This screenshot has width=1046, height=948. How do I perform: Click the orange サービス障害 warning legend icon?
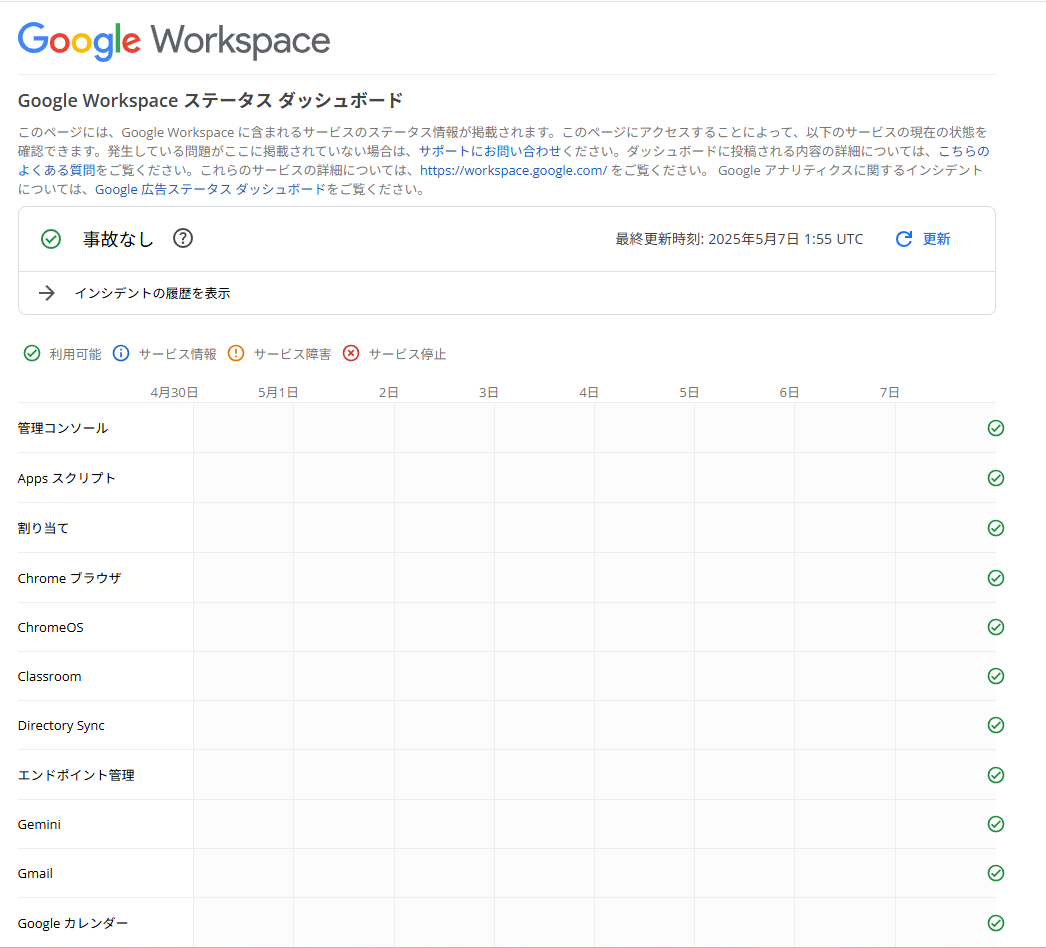236,353
